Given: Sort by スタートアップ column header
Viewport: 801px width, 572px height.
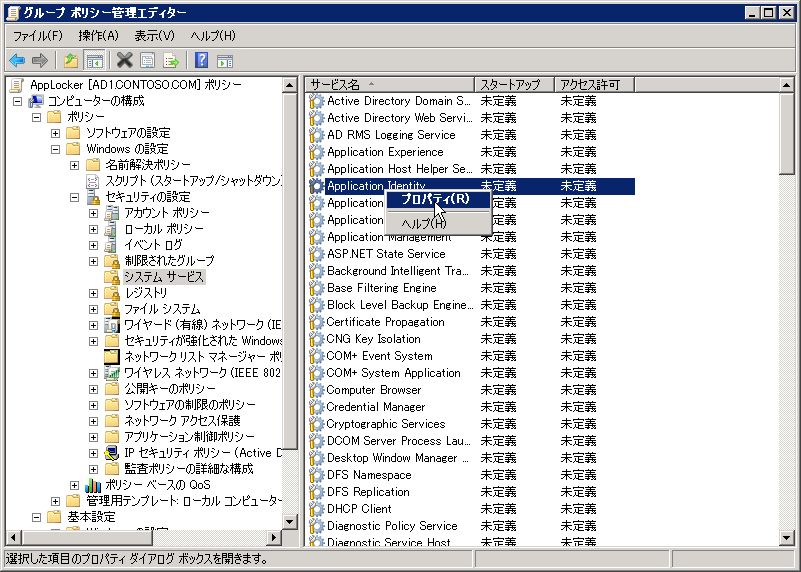Looking at the screenshot, I should (514, 84).
